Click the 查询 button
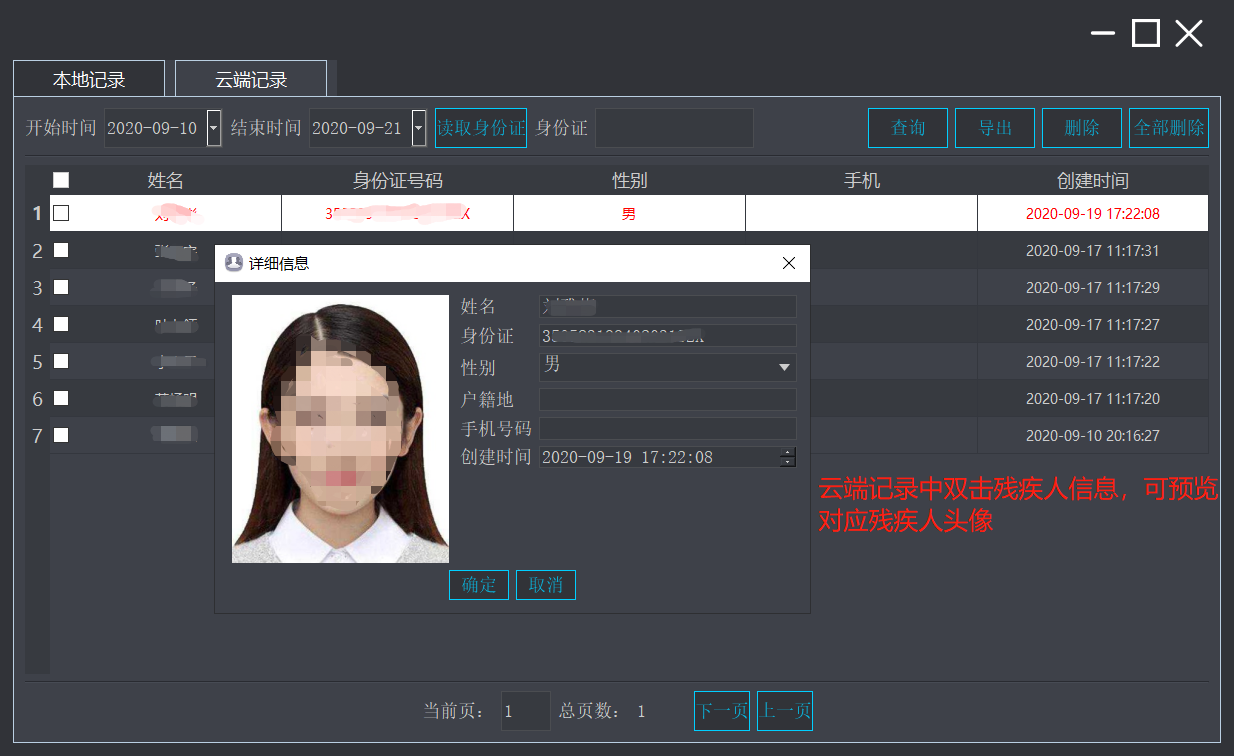The image size is (1234, 756). [908, 128]
